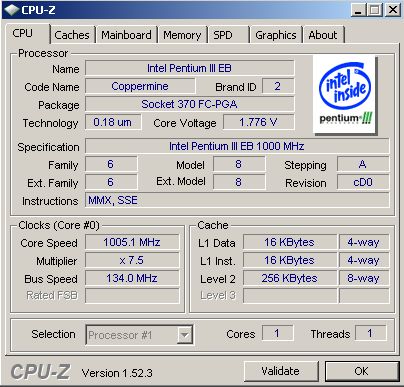Screen dimensions: 404x387
Task: Switch to the Caches tab
Action: point(72,35)
